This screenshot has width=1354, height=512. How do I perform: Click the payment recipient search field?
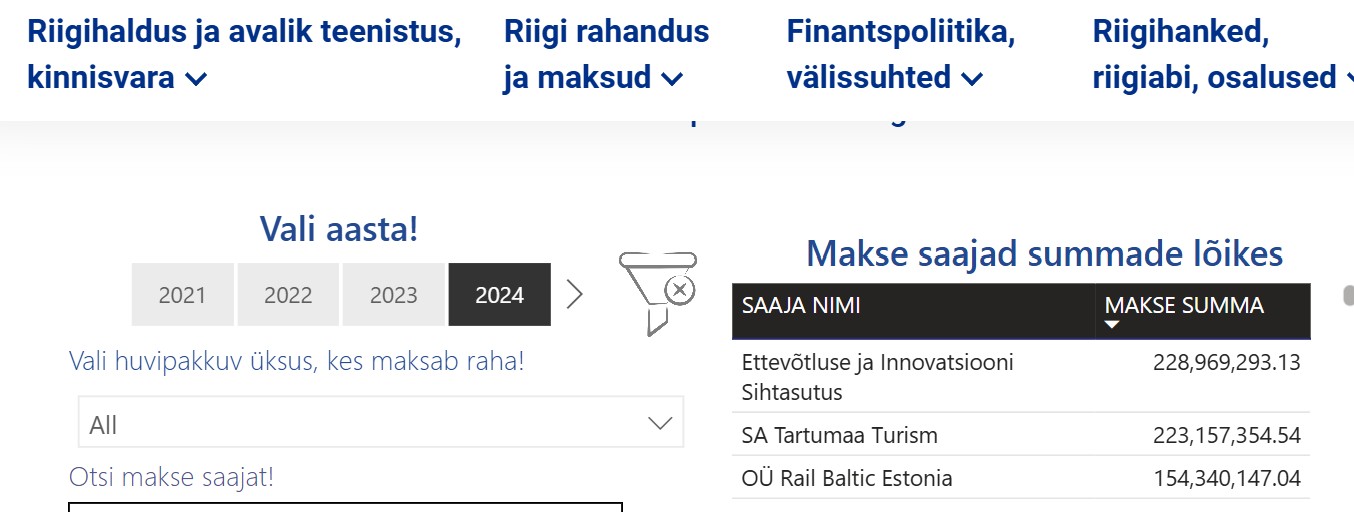coord(345,507)
